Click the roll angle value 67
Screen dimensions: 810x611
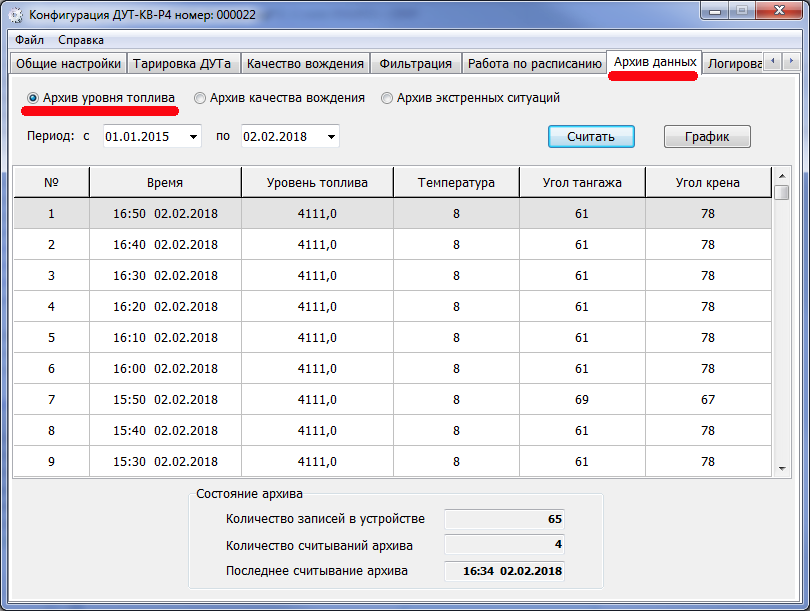[x=708, y=399]
